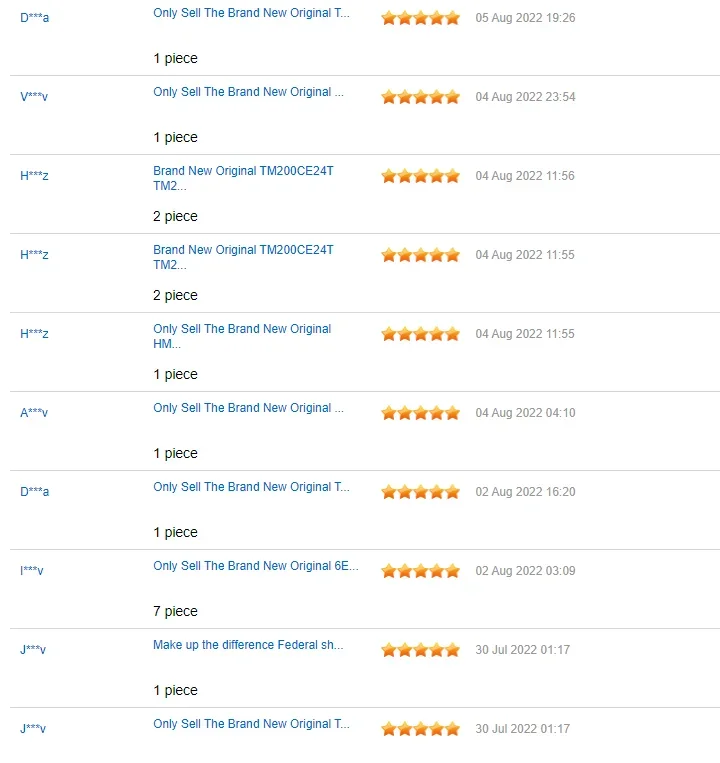This screenshot has height=763, width=720.
Task: Click star rating for 04 Aug 23:54 review
Action: (x=420, y=97)
